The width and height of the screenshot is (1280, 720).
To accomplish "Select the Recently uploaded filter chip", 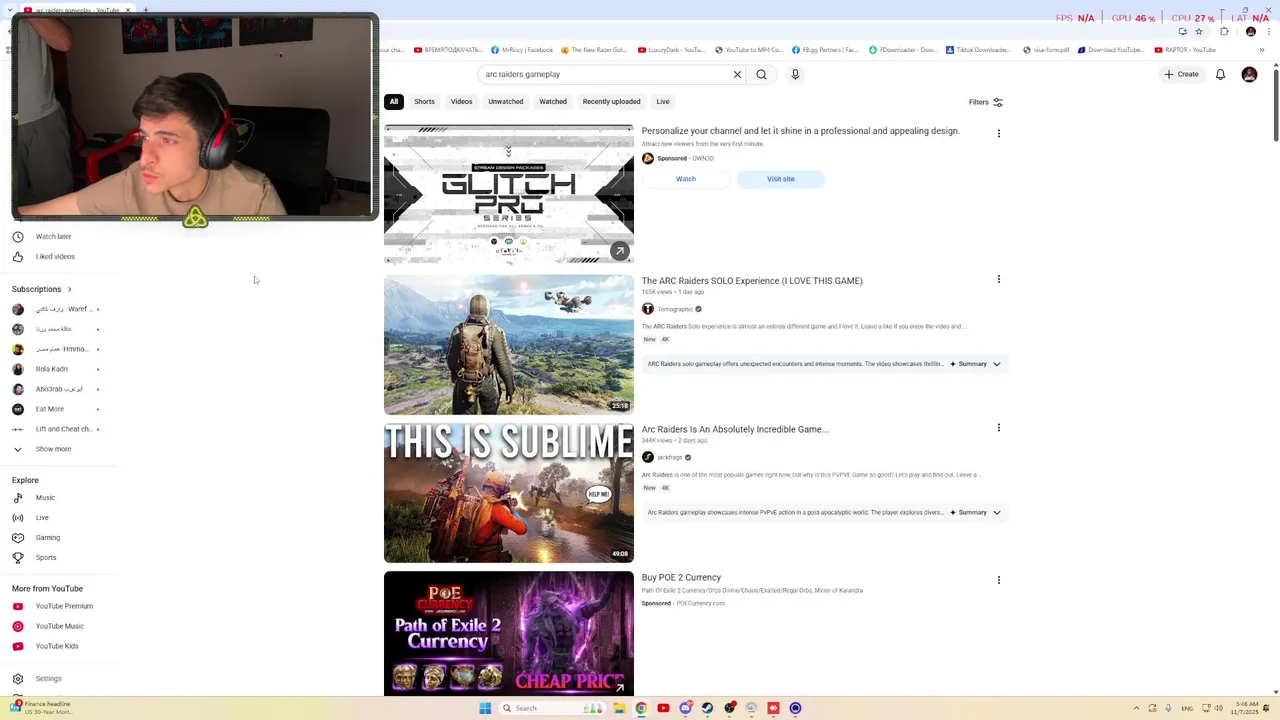I will (611, 102).
